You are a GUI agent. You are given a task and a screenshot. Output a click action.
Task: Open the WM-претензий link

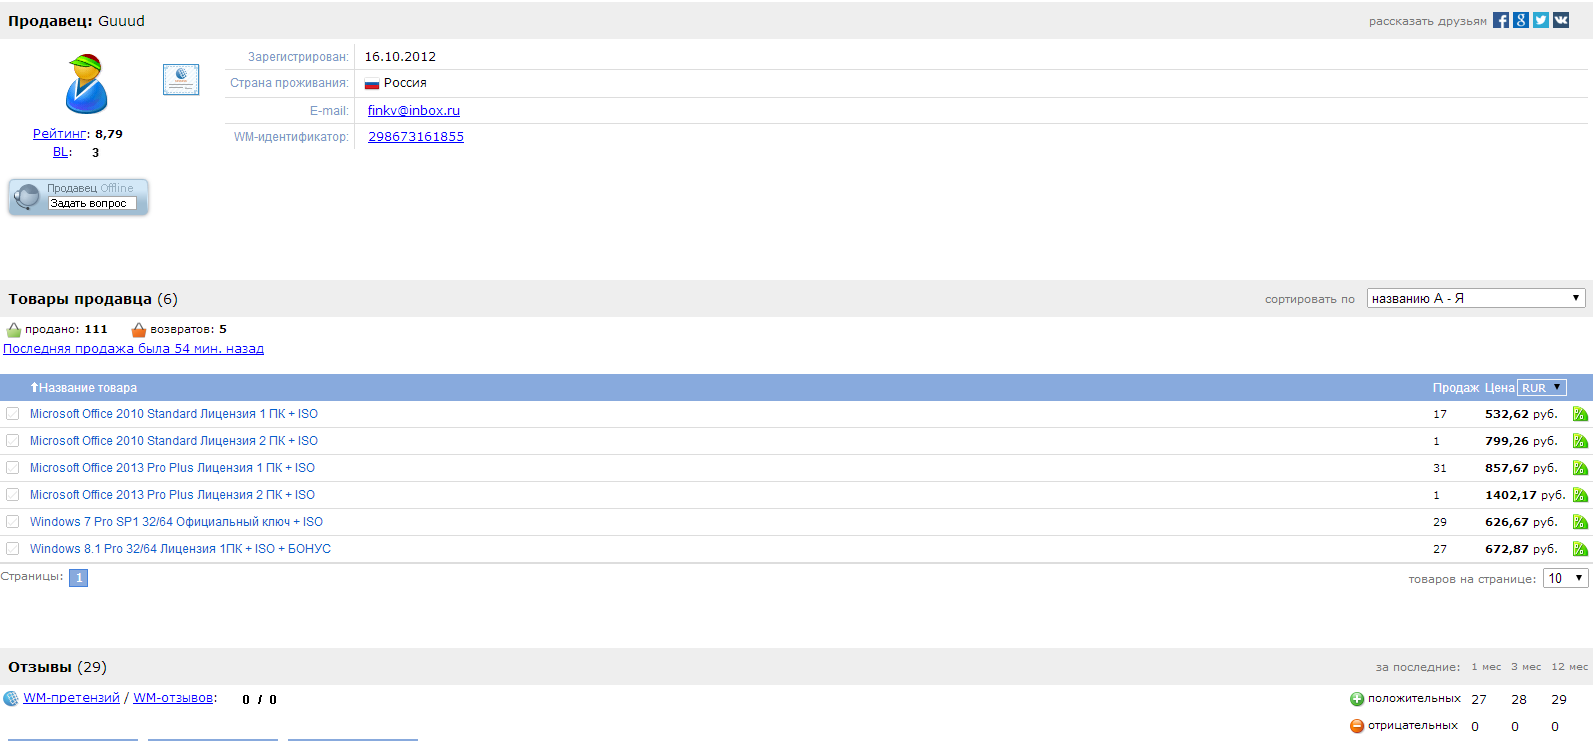click(x=71, y=698)
